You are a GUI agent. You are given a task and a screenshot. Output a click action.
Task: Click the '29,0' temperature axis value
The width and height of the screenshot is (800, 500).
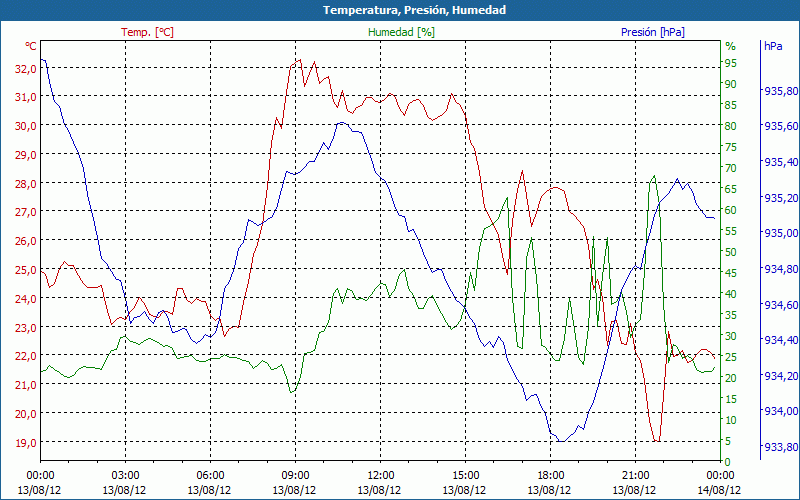(25, 155)
